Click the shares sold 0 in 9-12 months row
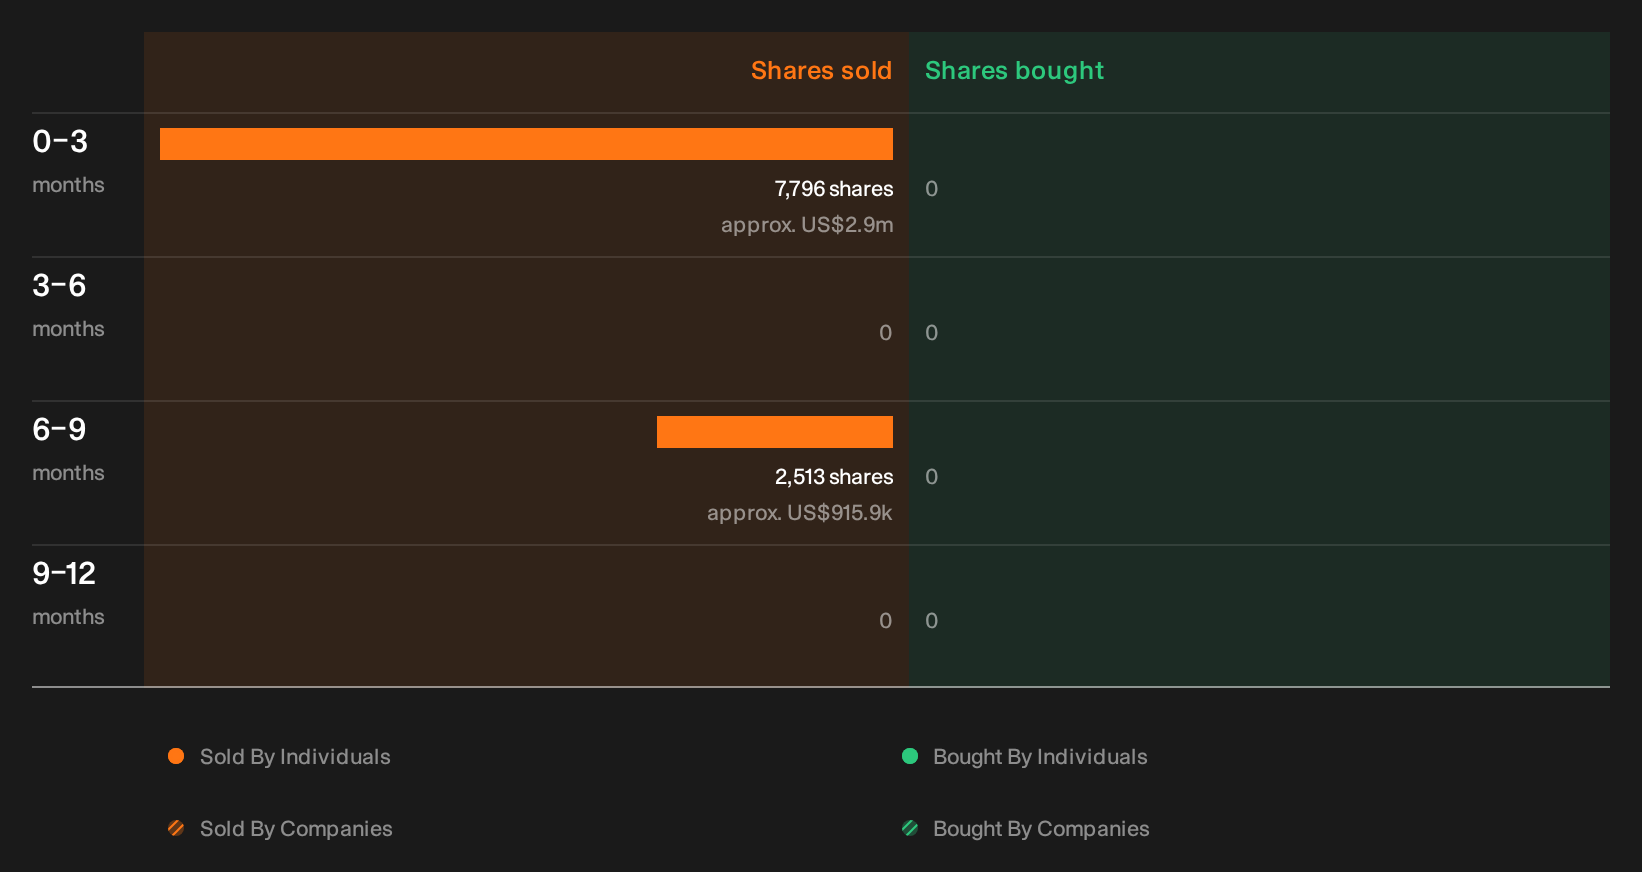1642x872 pixels. pos(886,621)
